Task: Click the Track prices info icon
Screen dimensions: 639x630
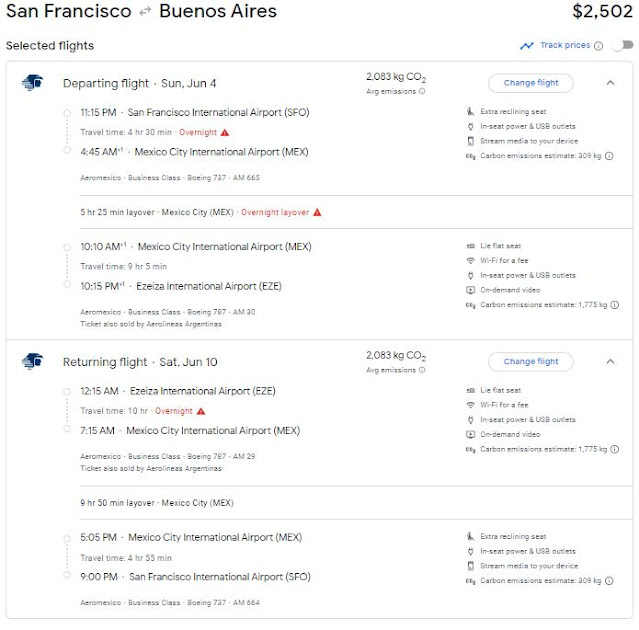Action: coord(598,46)
